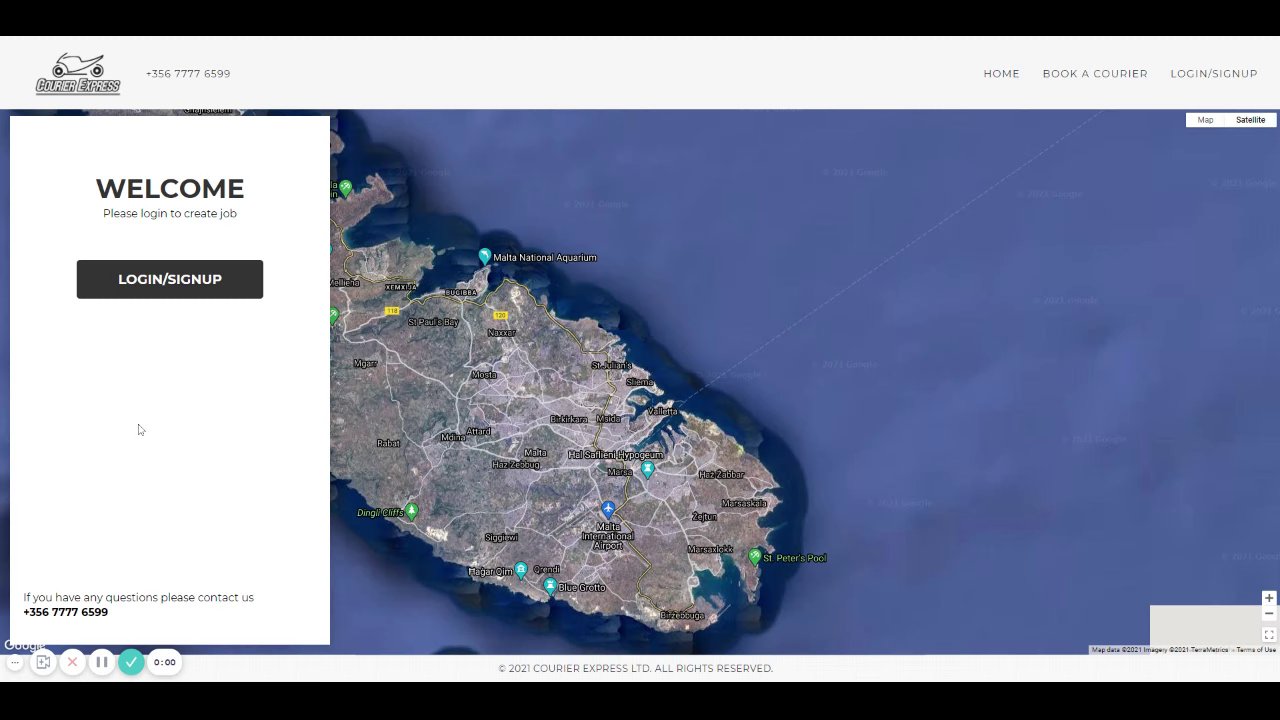Viewport: 1280px width, 720px height.
Task: Click the Marsaxlokk label on the map
Action: click(x=710, y=549)
